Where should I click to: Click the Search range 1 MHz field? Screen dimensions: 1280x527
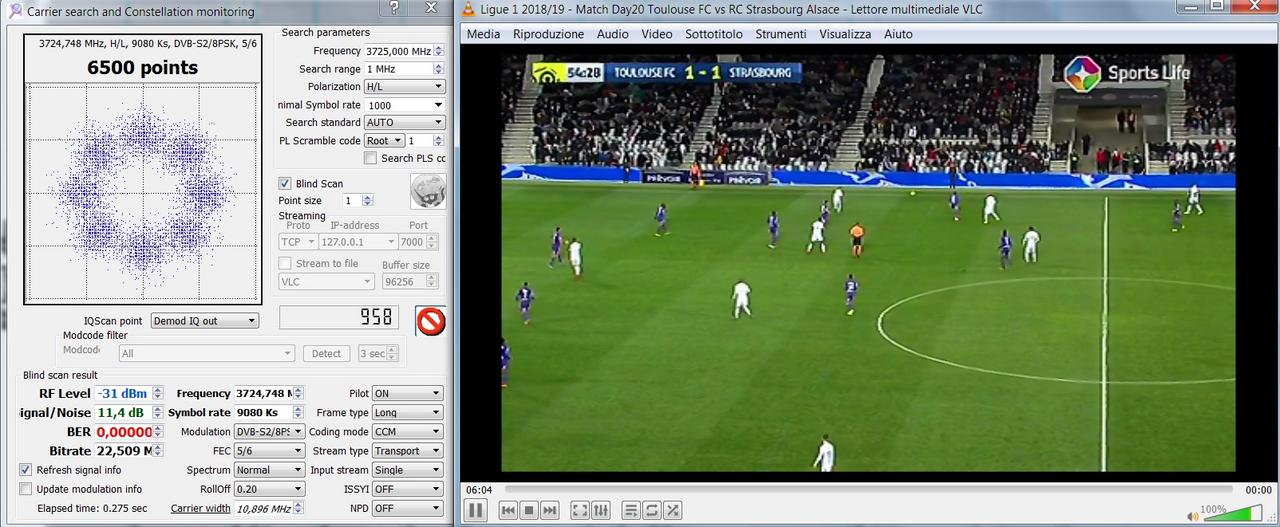point(404,69)
